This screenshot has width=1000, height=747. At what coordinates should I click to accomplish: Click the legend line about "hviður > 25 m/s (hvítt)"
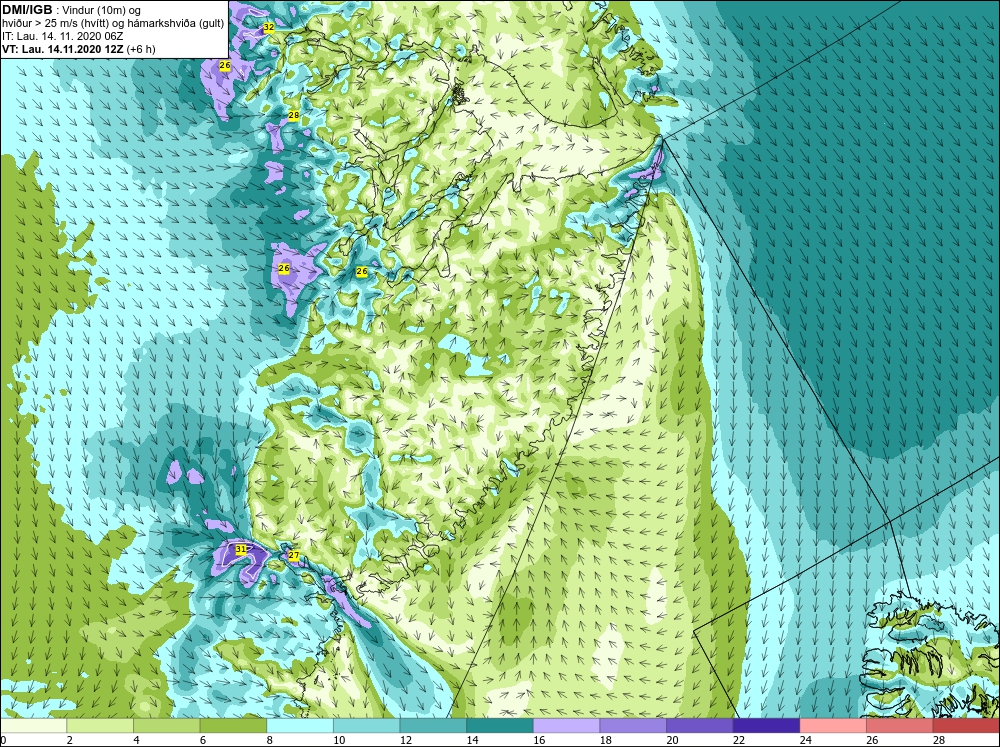point(113,24)
